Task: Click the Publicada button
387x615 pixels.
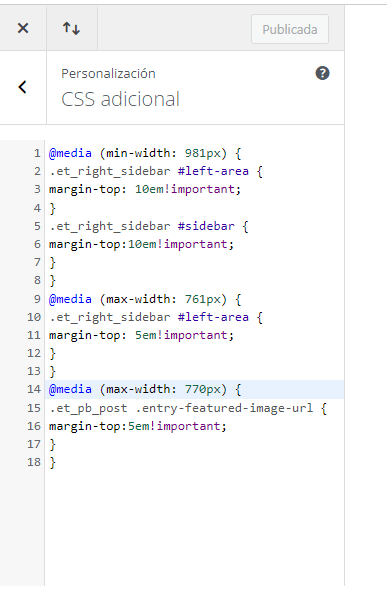Action: (x=290, y=29)
